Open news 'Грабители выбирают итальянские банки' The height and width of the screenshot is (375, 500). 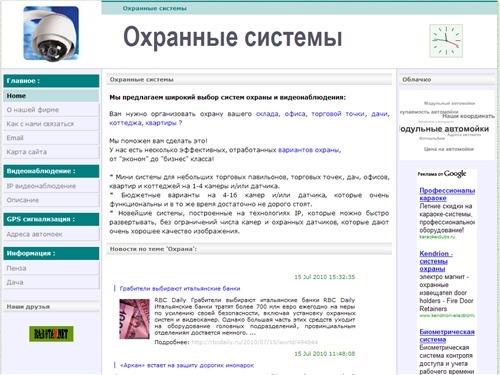[x=180, y=288]
